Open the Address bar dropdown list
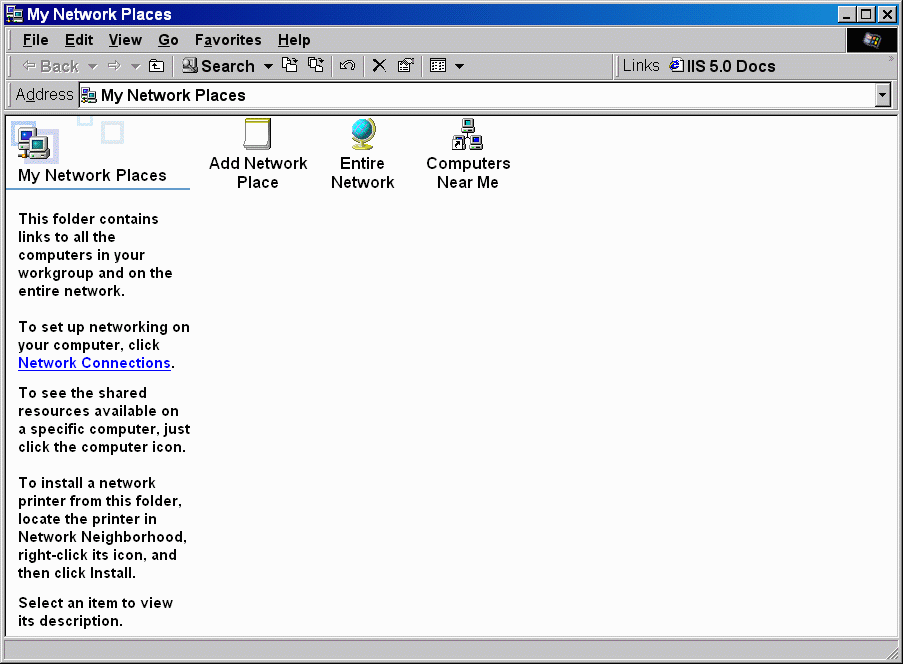Screen dimensions: 903x664 point(882,95)
